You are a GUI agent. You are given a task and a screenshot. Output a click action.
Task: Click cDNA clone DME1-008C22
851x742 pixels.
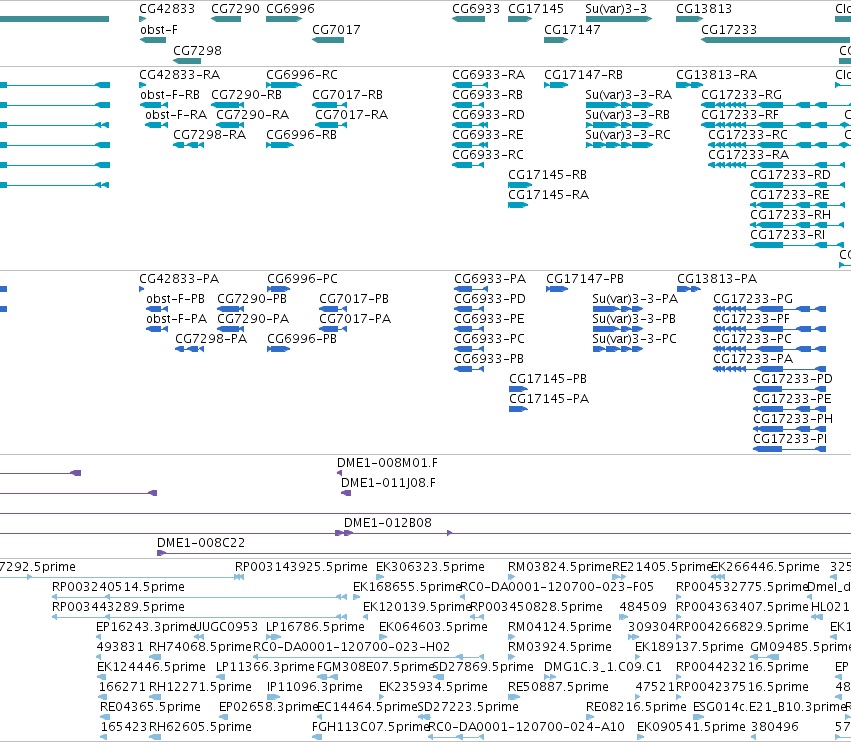(x=201, y=543)
